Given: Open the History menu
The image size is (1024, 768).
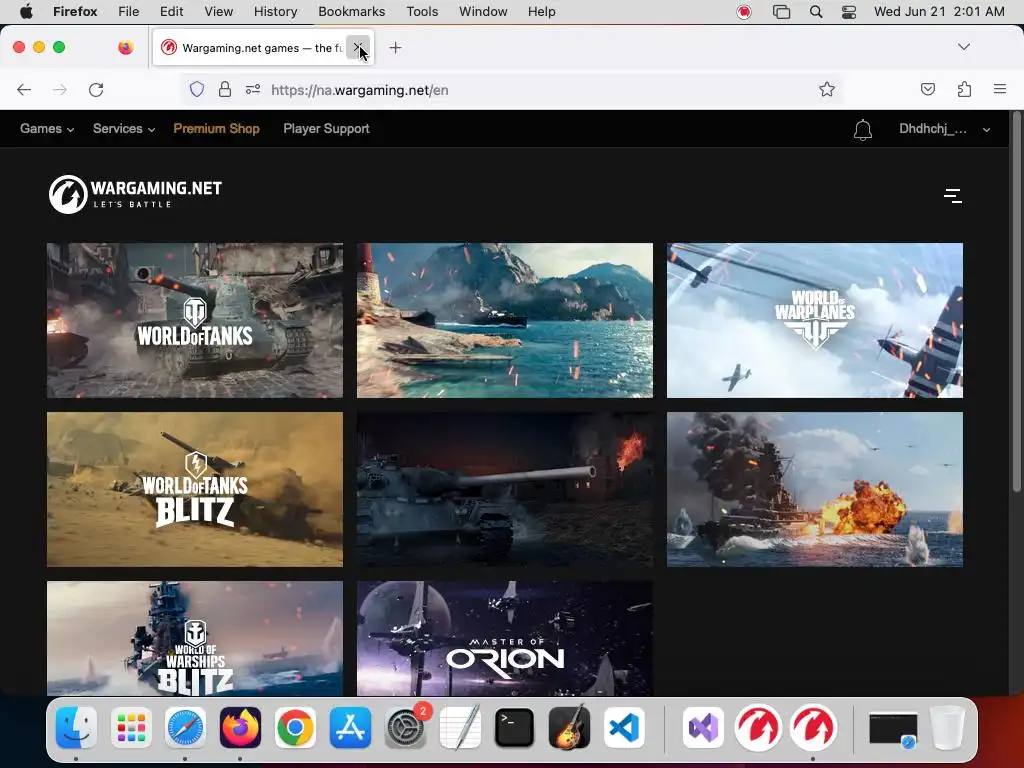Looking at the screenshot, I should point(276,12).
